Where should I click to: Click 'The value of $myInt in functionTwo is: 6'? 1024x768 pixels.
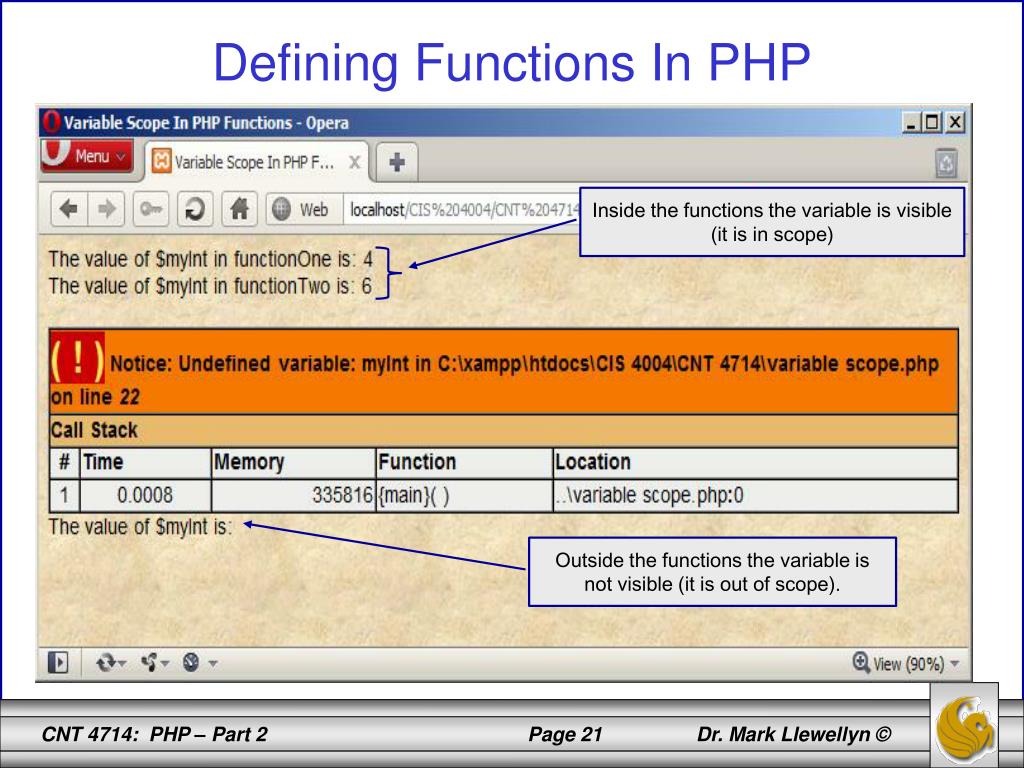(210, 286)
